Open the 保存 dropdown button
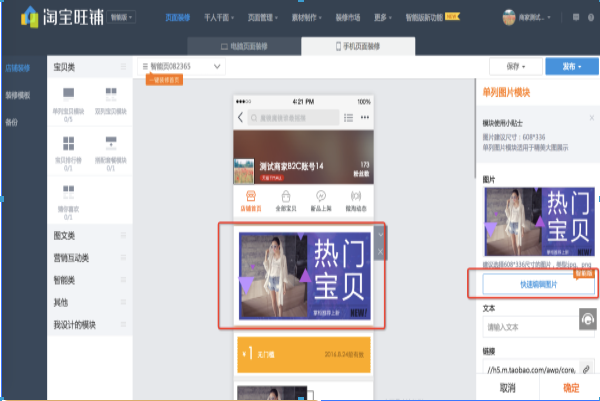 pyautogui.click(x=515, y=66)
